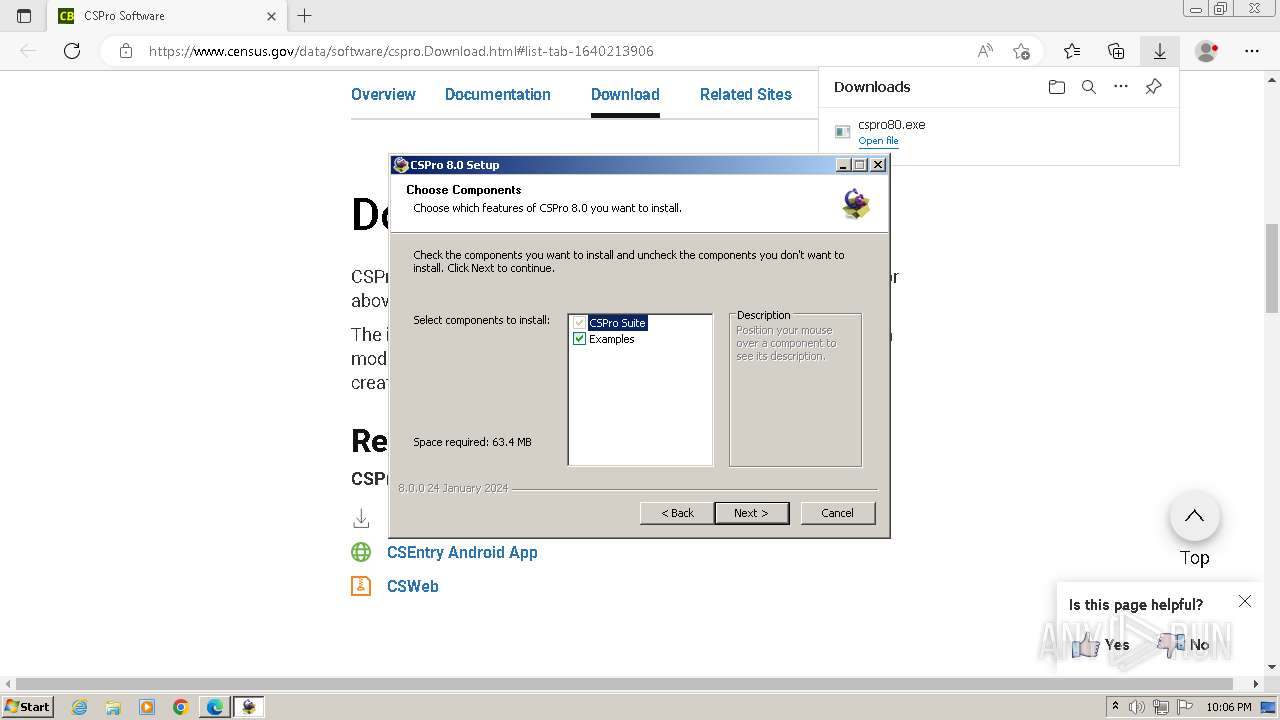This screenshot has width=1280, height=720.
Task: Launch Google Chrome from taskbar
Action: tap(180, 707)
